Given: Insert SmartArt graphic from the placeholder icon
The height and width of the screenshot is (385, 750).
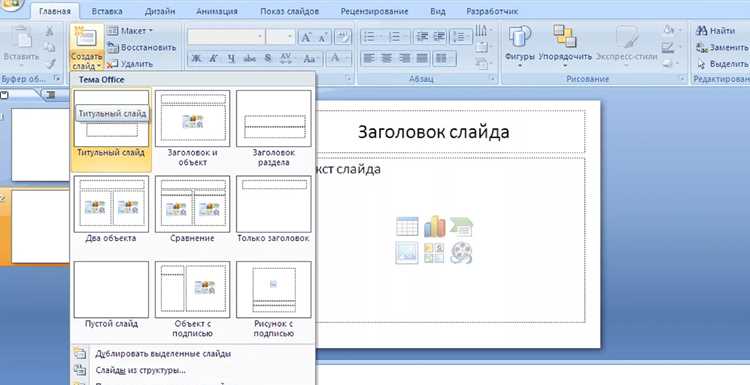Looking at the screenshot, I should tap(462, 226).
